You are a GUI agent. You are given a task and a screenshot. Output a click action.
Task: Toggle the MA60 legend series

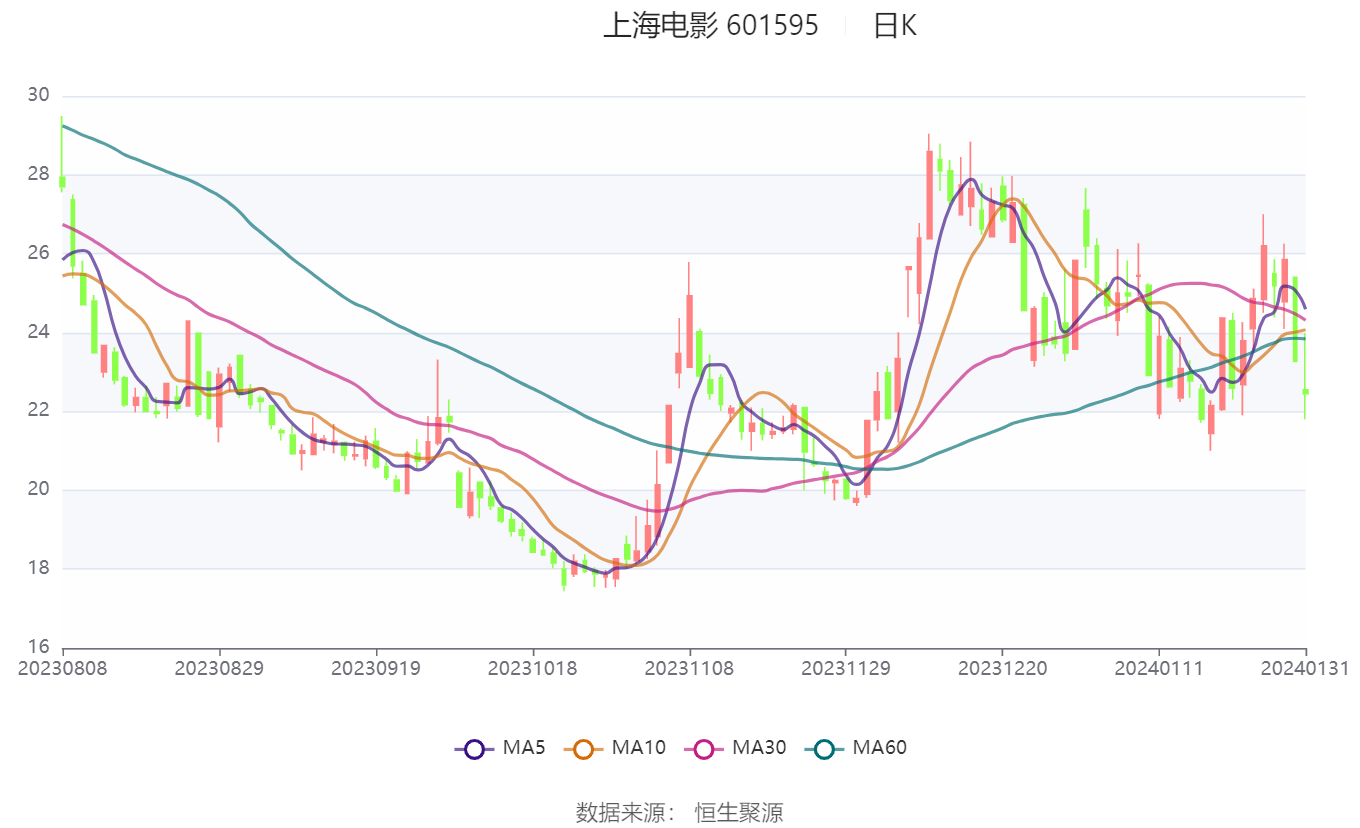pyautogui.click(x=855, y=748)
